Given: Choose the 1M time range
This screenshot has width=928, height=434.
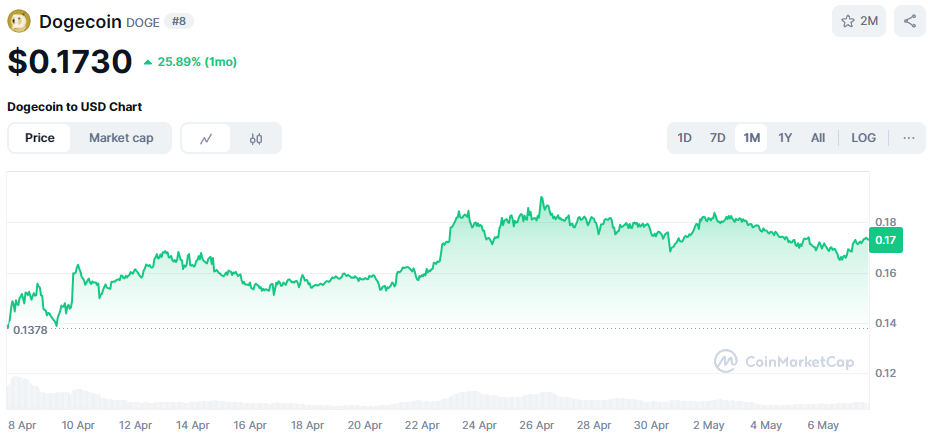Looking at the screenshot, I should tap(751, 138).
